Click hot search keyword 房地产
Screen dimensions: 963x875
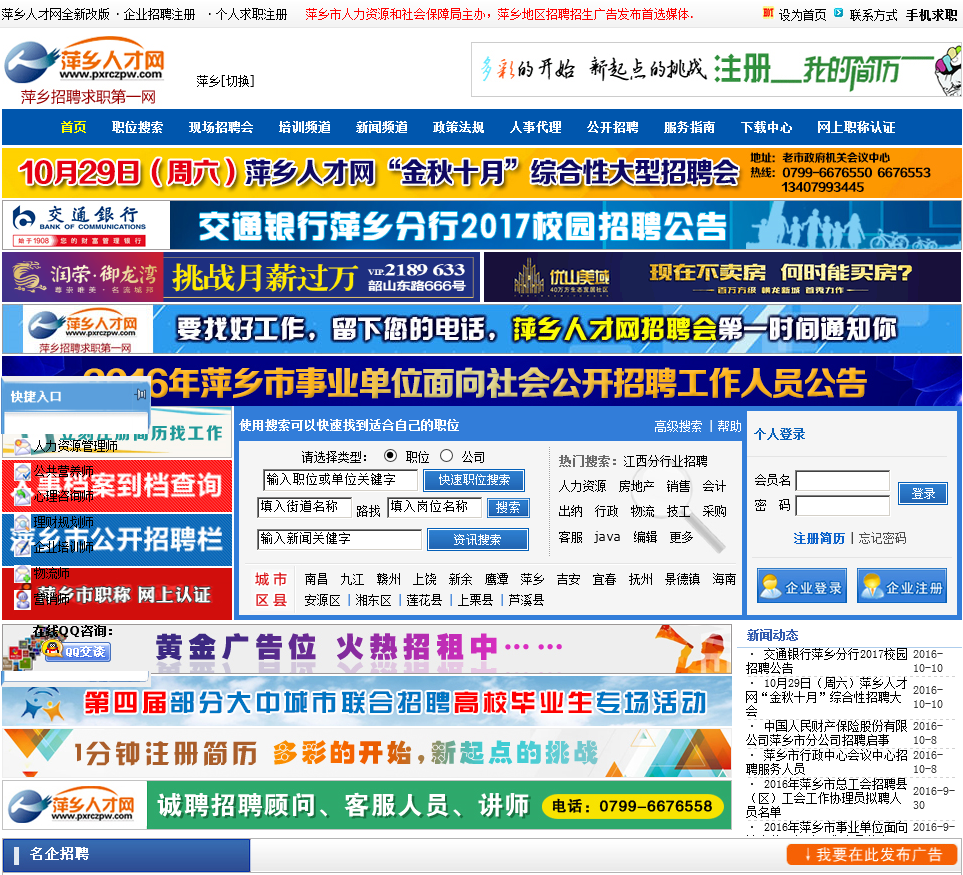click(x=636, y=486)
